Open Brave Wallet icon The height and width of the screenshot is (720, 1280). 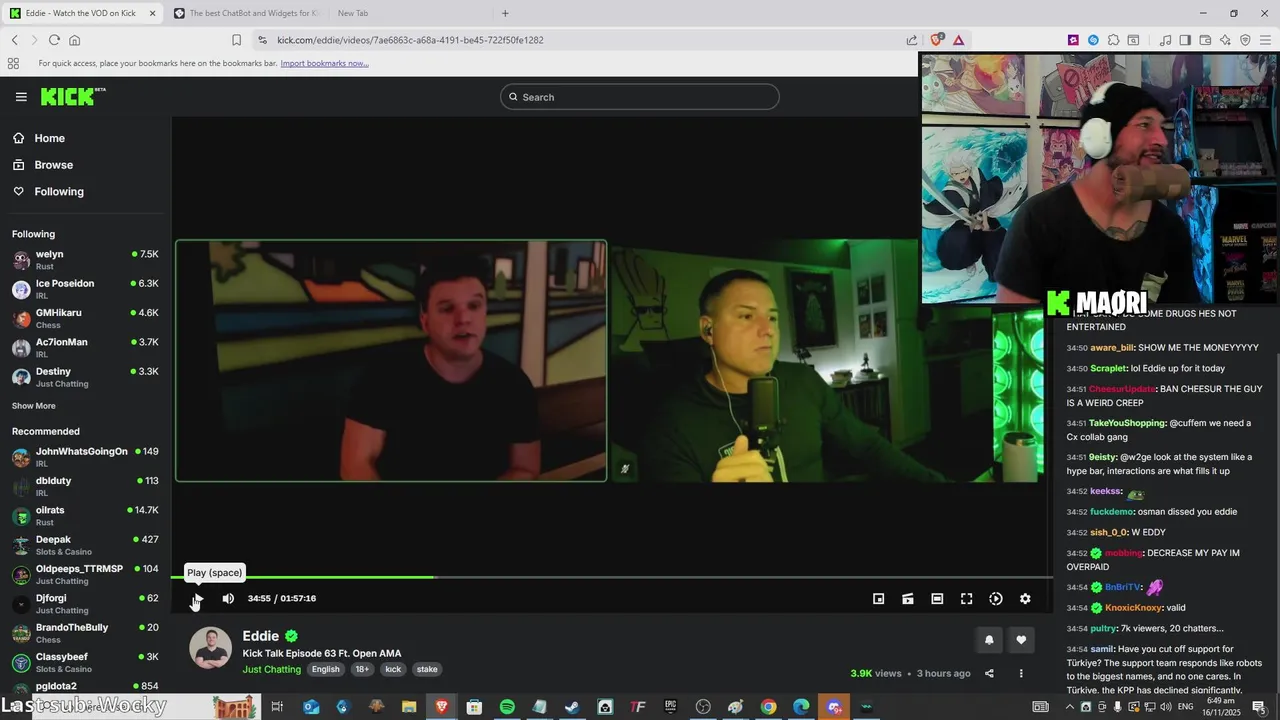pos(1205,40)
